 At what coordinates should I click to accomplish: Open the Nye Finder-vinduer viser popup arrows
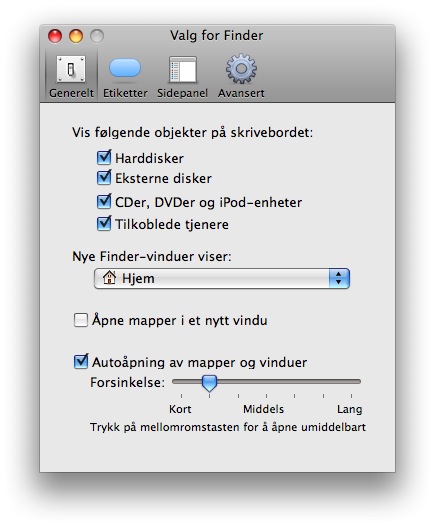pyautogui.click(x=339, y=278)
